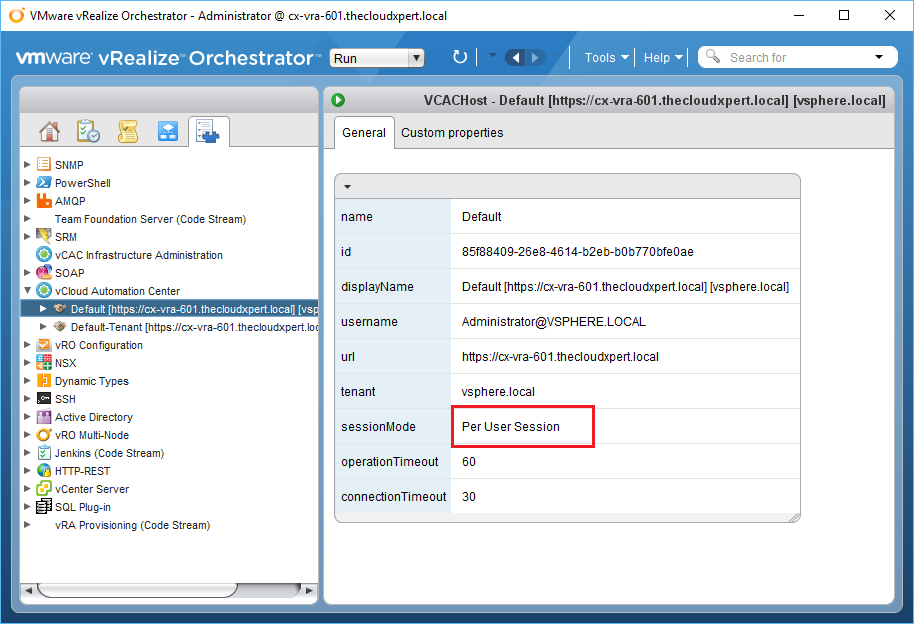914x624 pixels.
Task: Open the workflows view icon
Action: point(168,132)
